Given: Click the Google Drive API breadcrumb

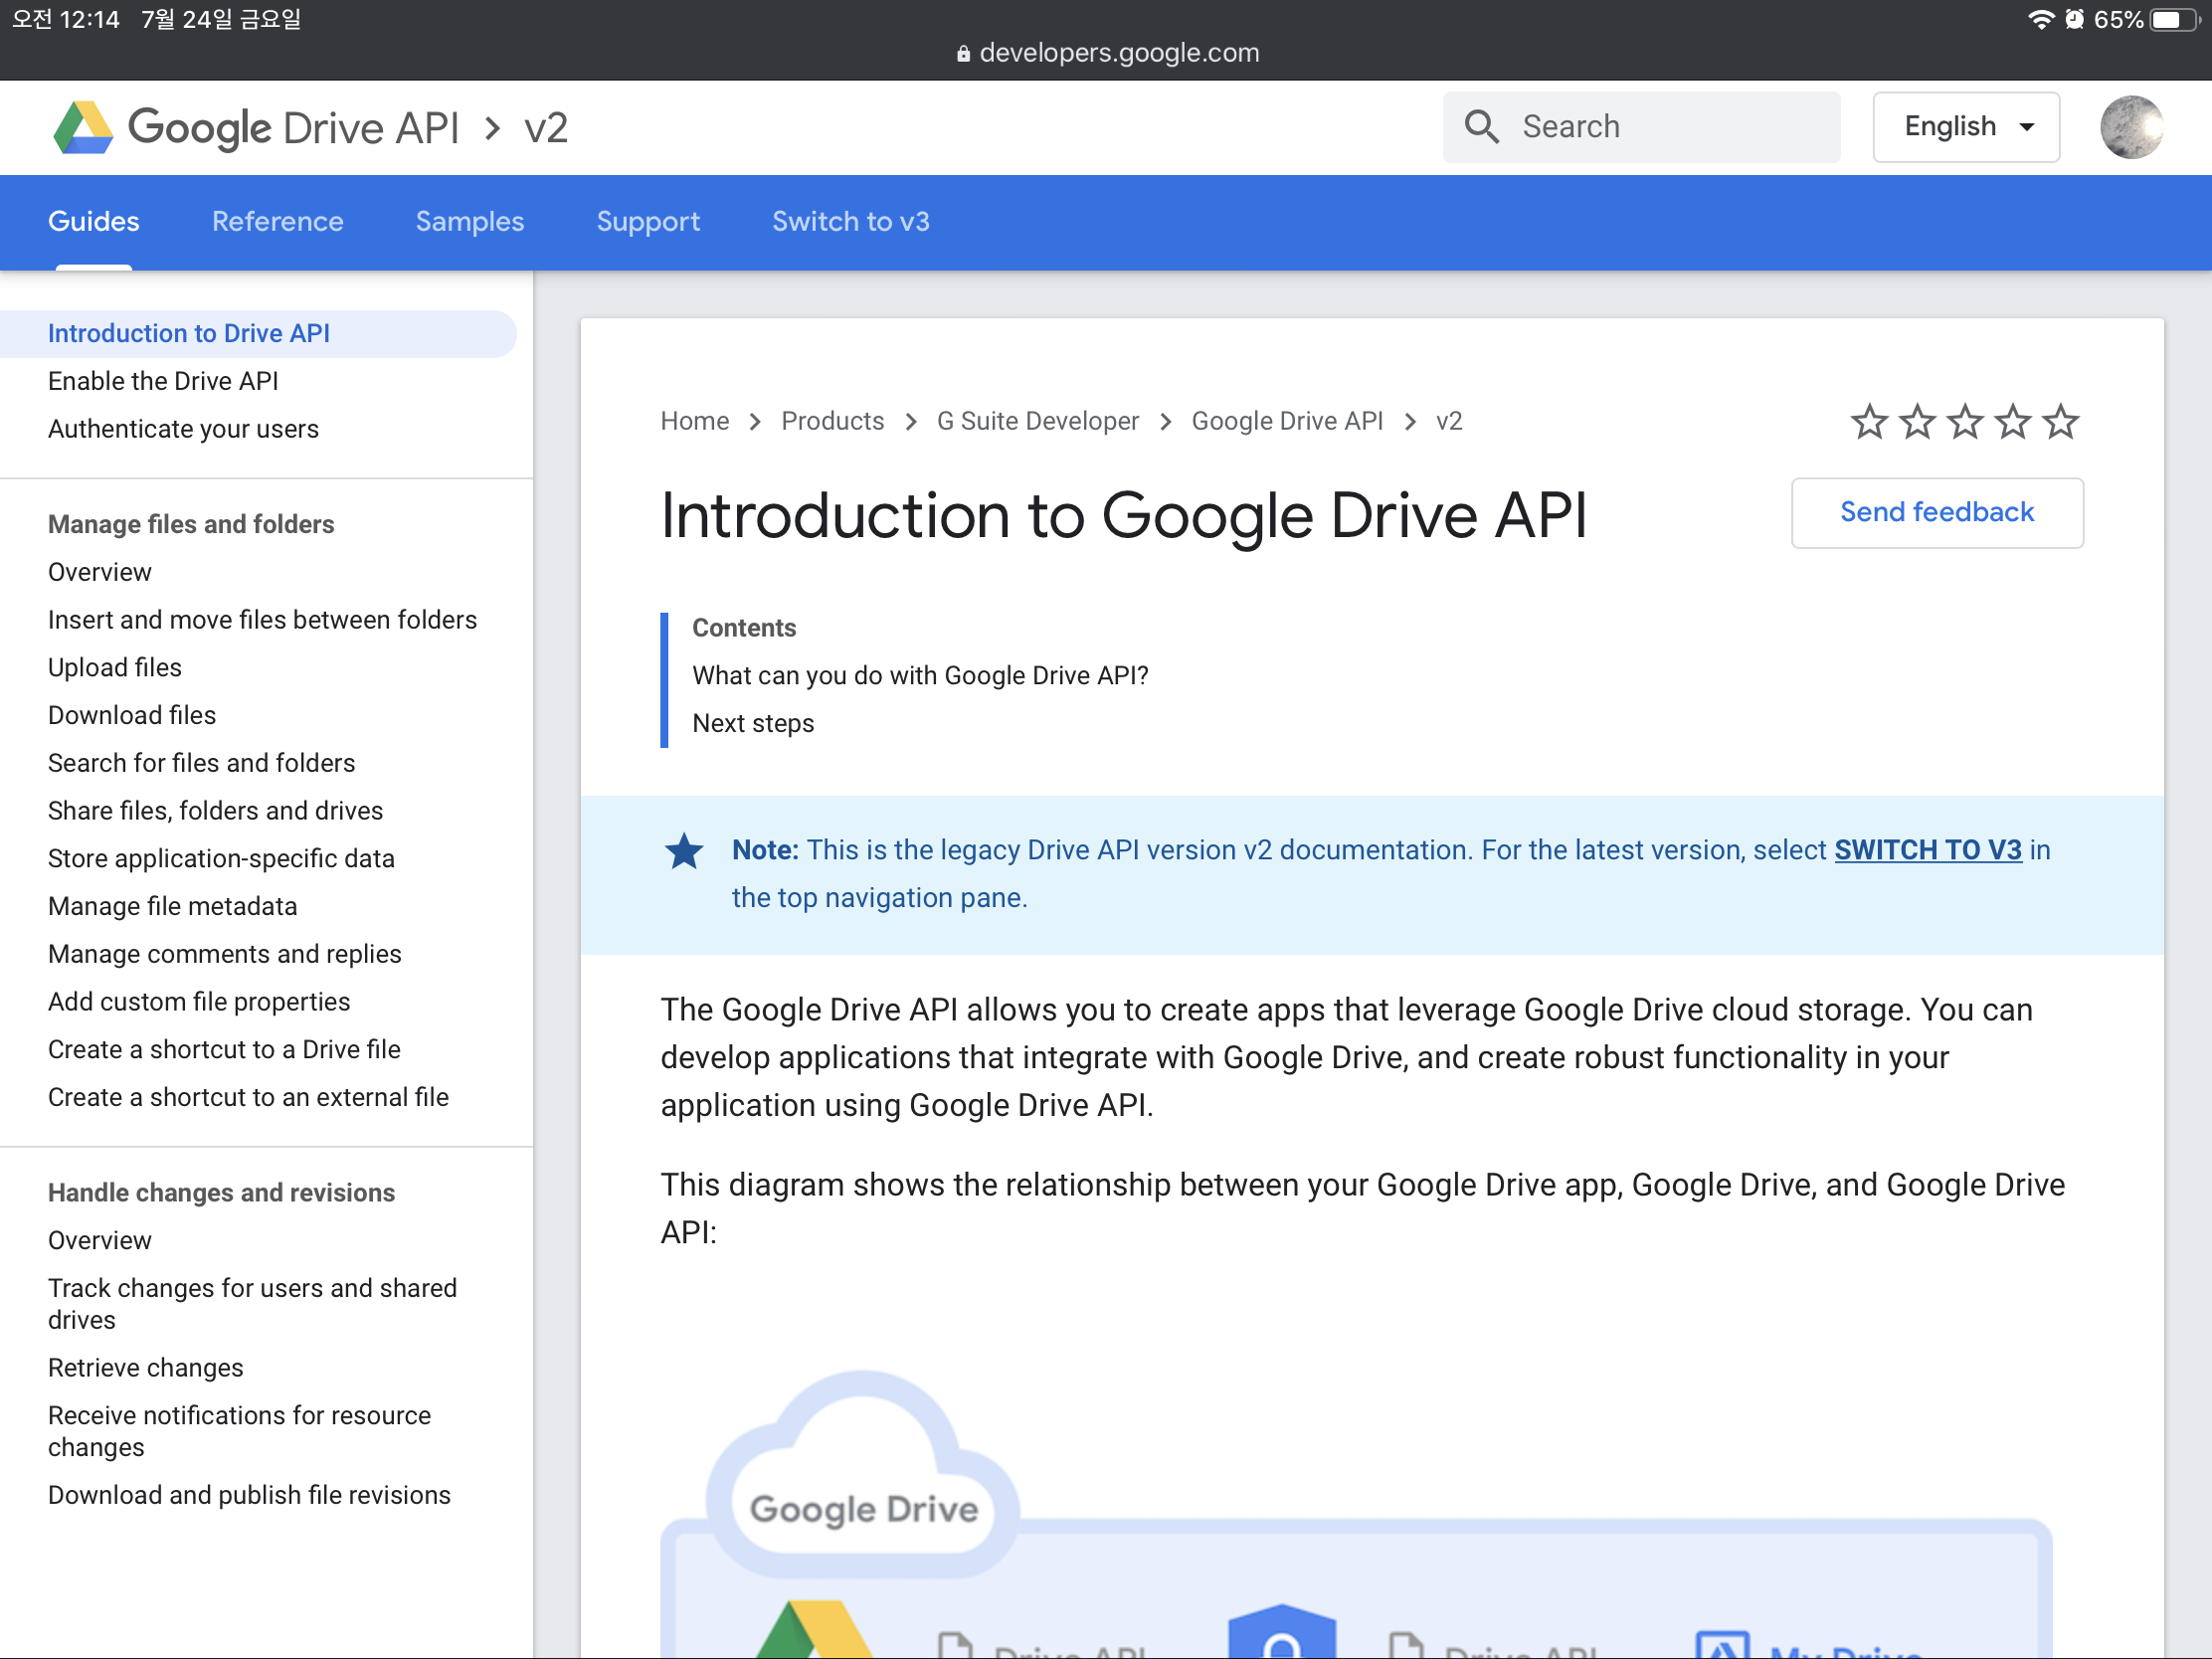Looking at the screenshot, I should (1287, 421).
